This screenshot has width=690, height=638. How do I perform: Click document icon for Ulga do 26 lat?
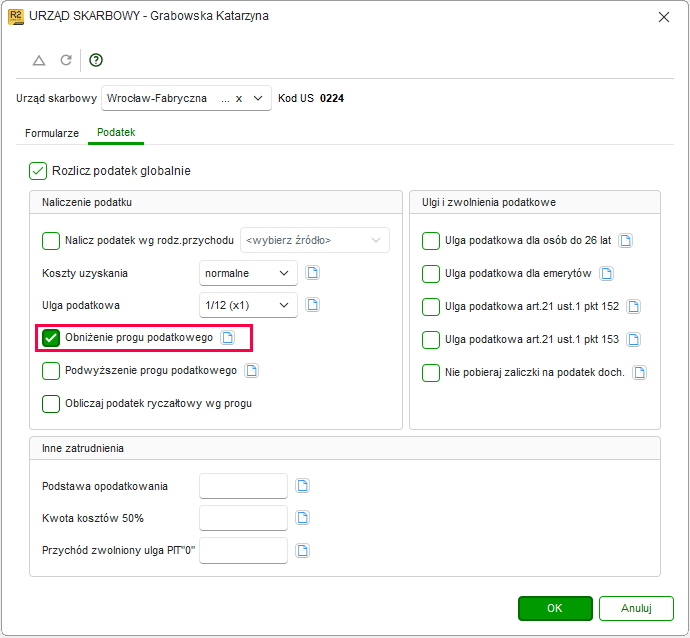[x=625, y=241]
